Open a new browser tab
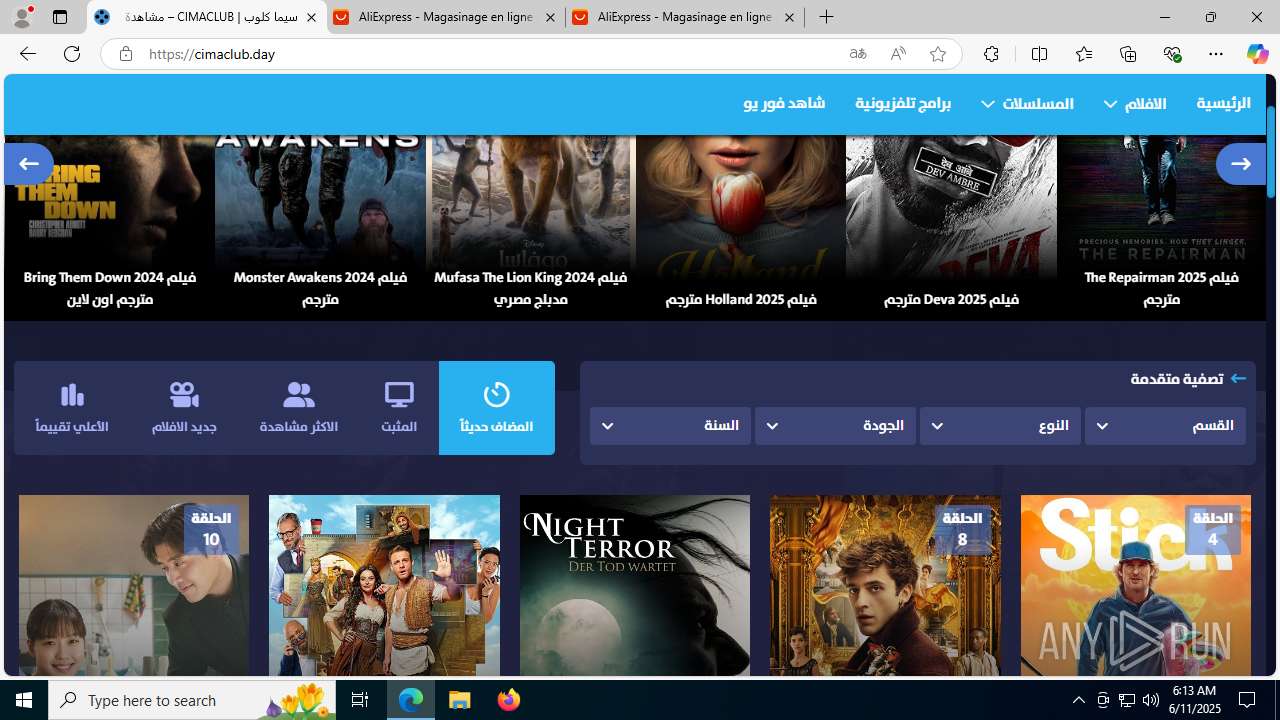This screenshot has width=1280, height=720. point(826,17)
